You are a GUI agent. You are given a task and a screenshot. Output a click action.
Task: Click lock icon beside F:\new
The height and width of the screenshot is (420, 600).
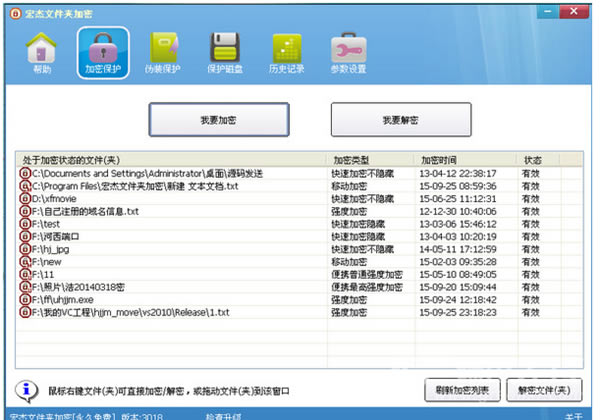25,262
